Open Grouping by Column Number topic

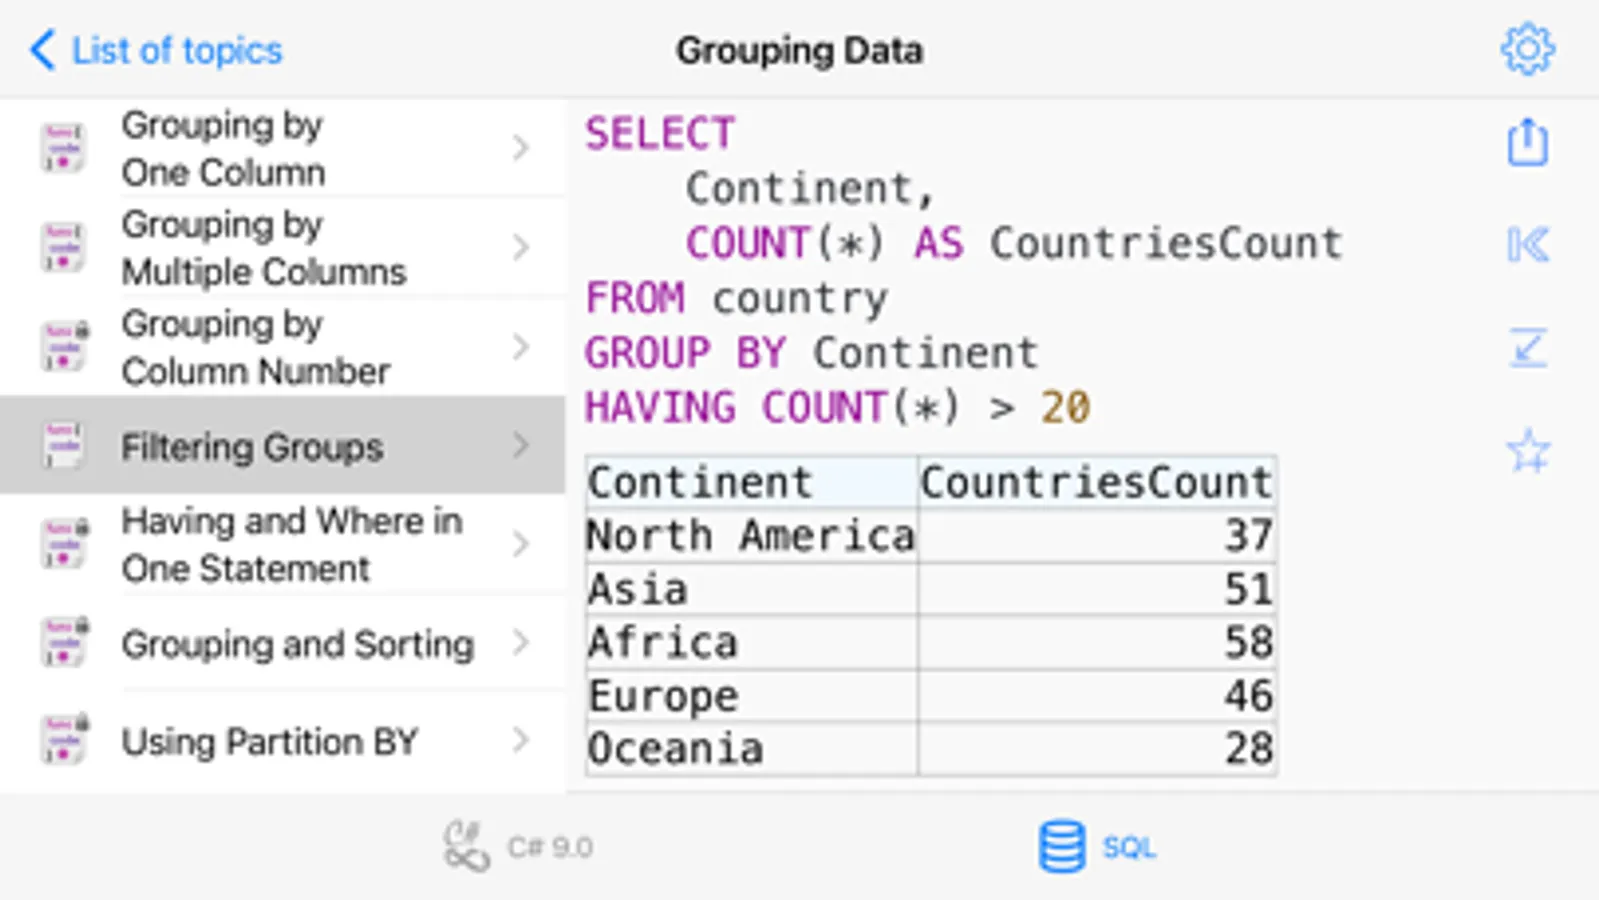(255, 347)
